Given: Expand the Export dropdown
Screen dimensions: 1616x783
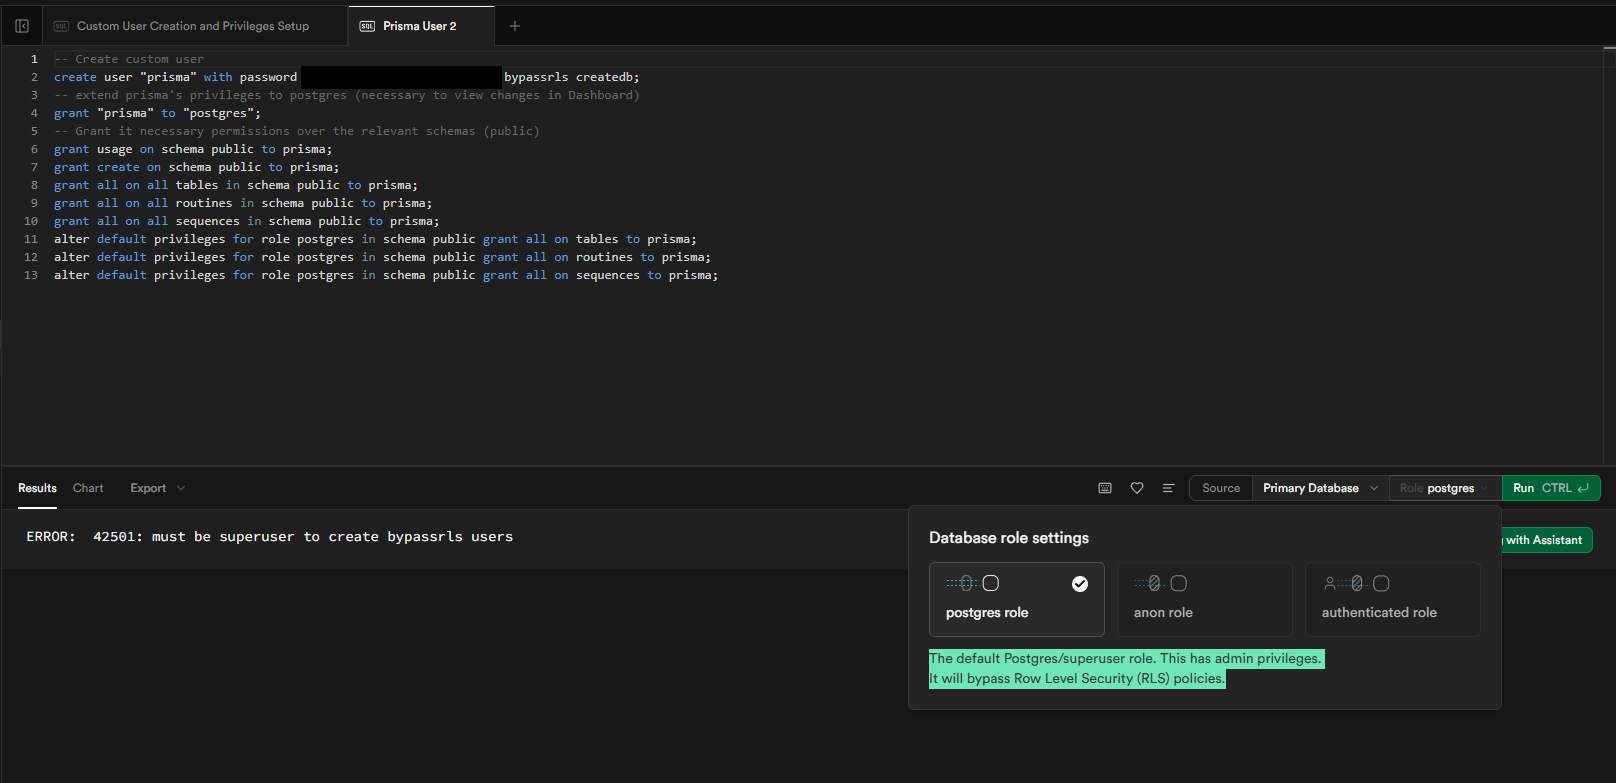Looking at the screenshot, I should point(157,488).
